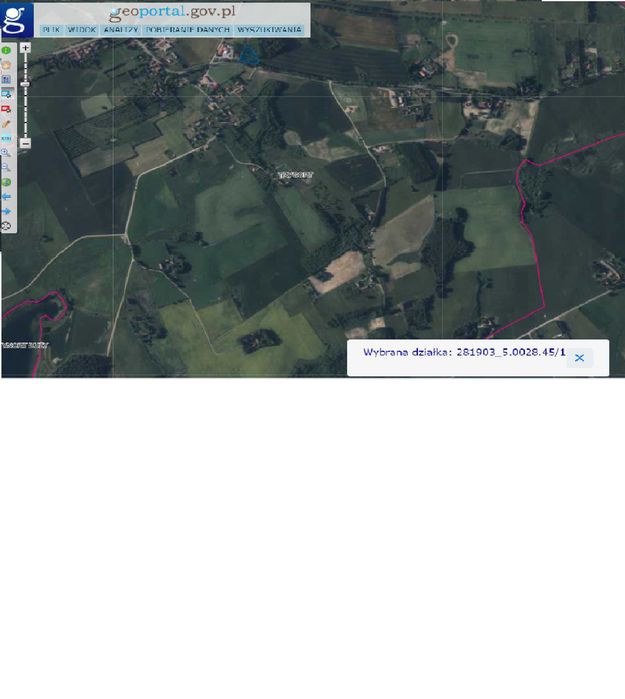Click the plus zoom button
Image resolution: width=625 pixels, height=699 pixels.
tap(25, 47)
